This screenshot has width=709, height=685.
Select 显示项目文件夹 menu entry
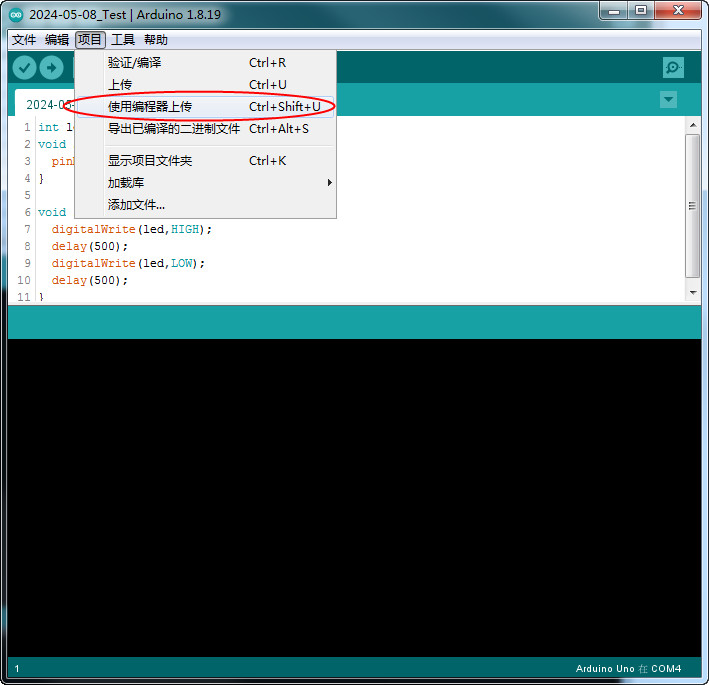(206, 161)
